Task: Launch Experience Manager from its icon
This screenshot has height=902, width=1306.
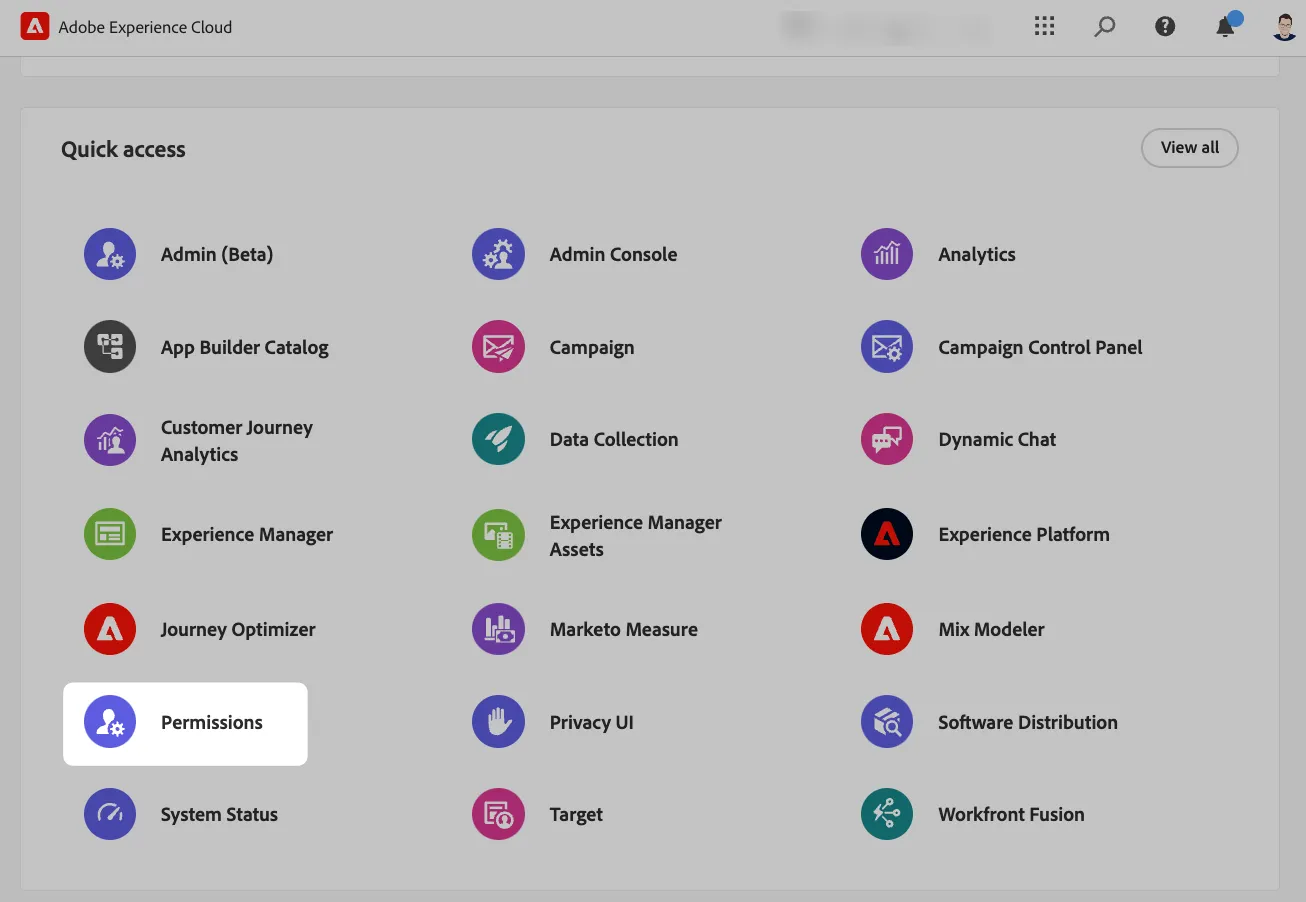Action: 110,534
